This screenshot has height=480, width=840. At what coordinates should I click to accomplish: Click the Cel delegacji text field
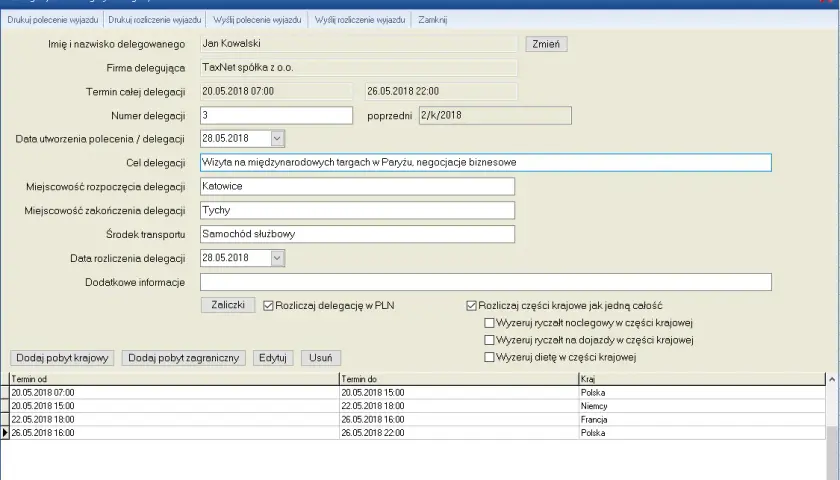(x=486, y=162)
